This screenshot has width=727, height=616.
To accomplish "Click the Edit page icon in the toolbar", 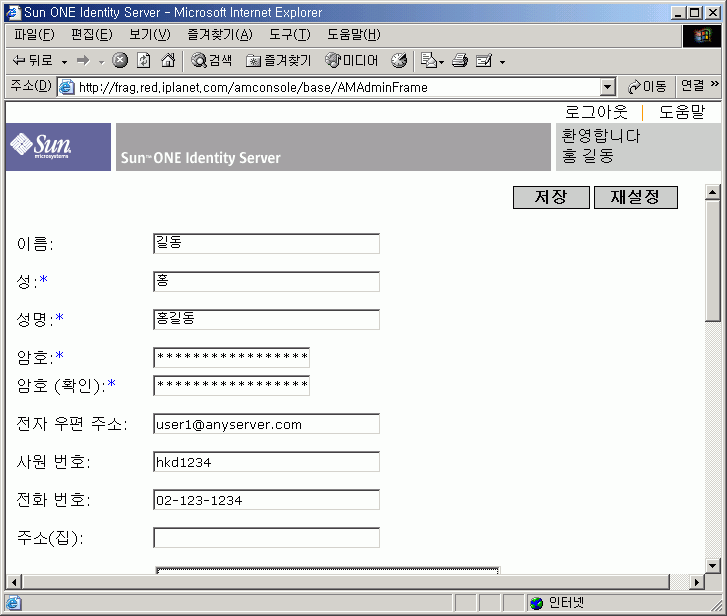I will click(484, 60).
